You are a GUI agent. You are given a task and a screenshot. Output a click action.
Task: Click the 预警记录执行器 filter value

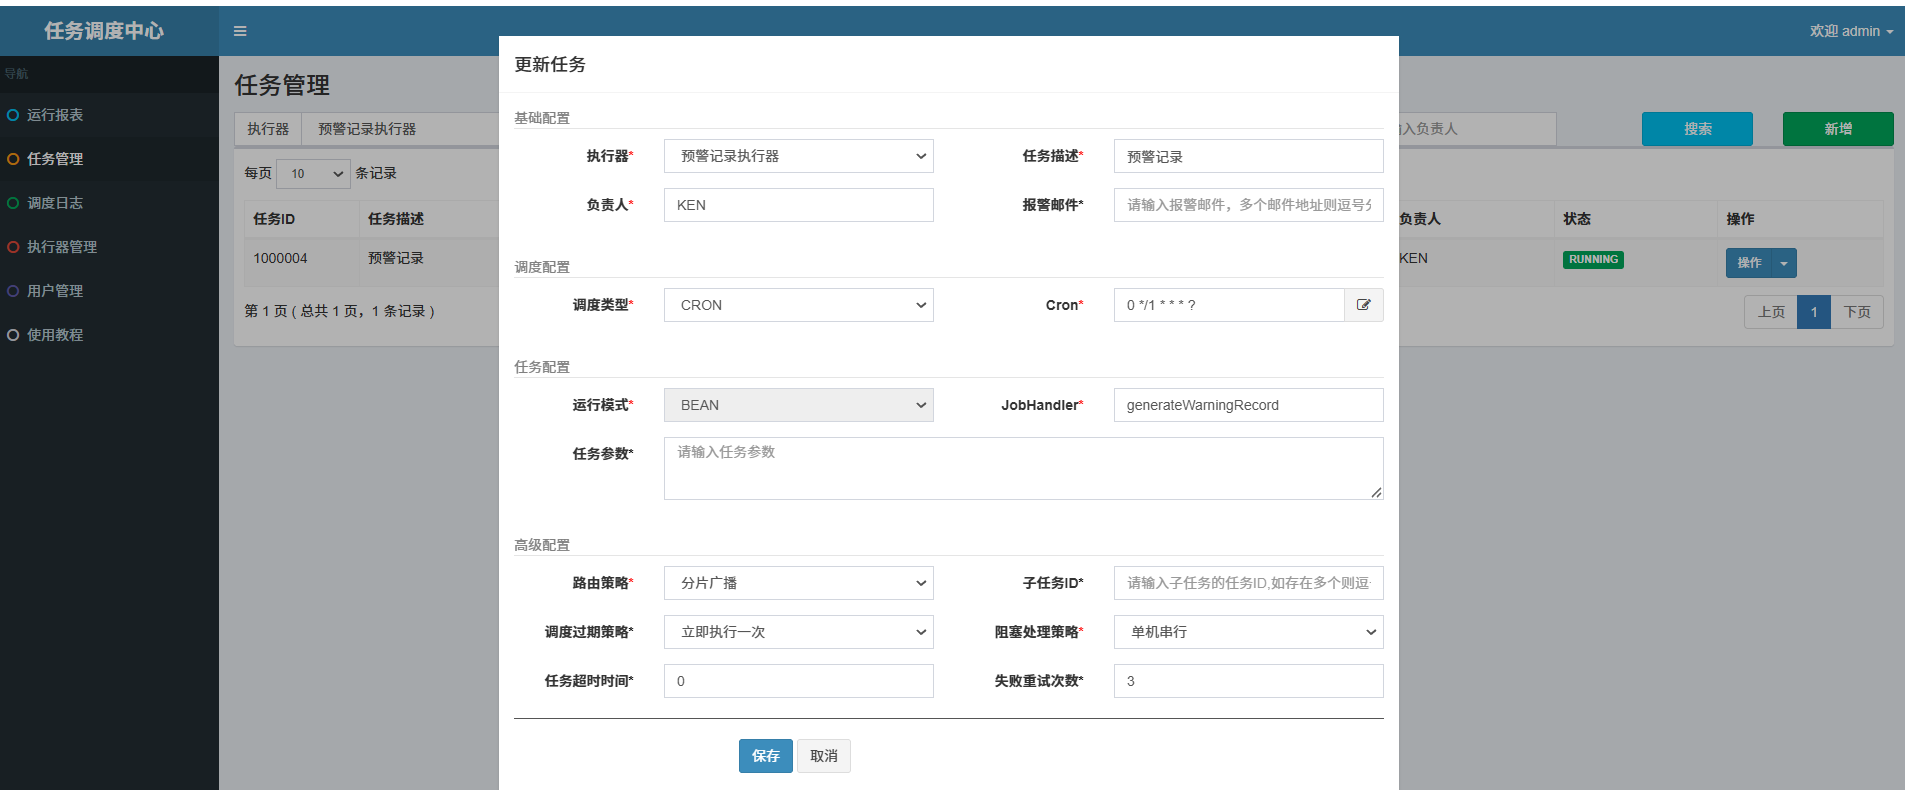tap(367, 129)
